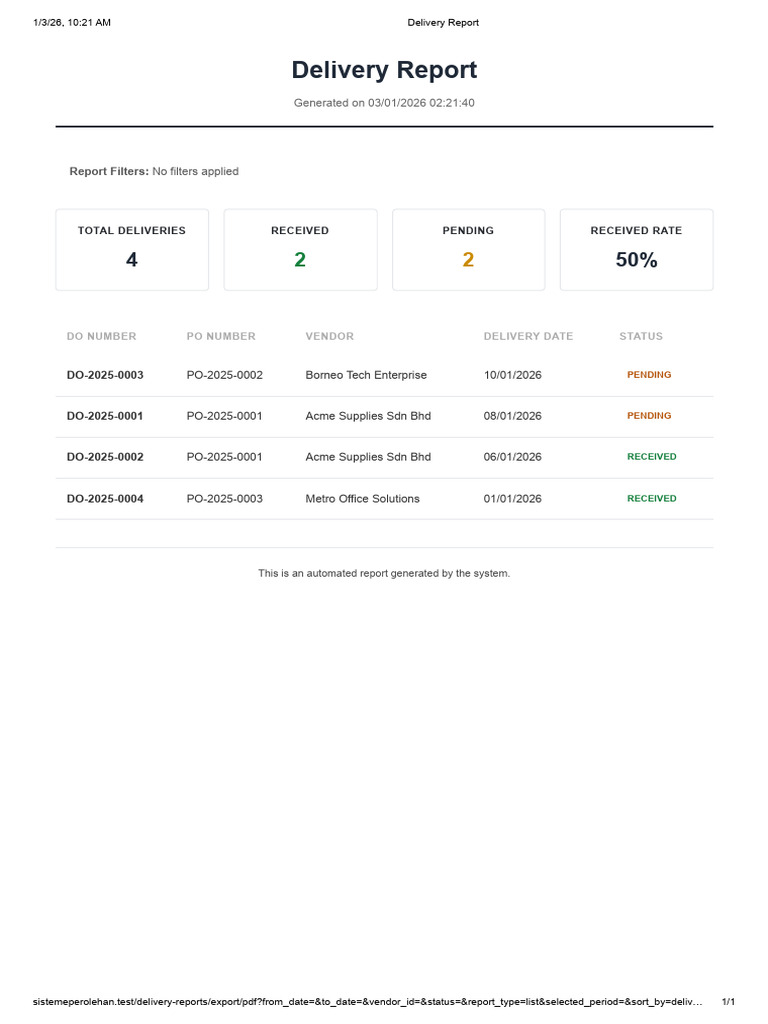Click the print timestamp '1/3/26, 10:21 AM'
This screenshot has width=768, height=1024.
(72, 22)
